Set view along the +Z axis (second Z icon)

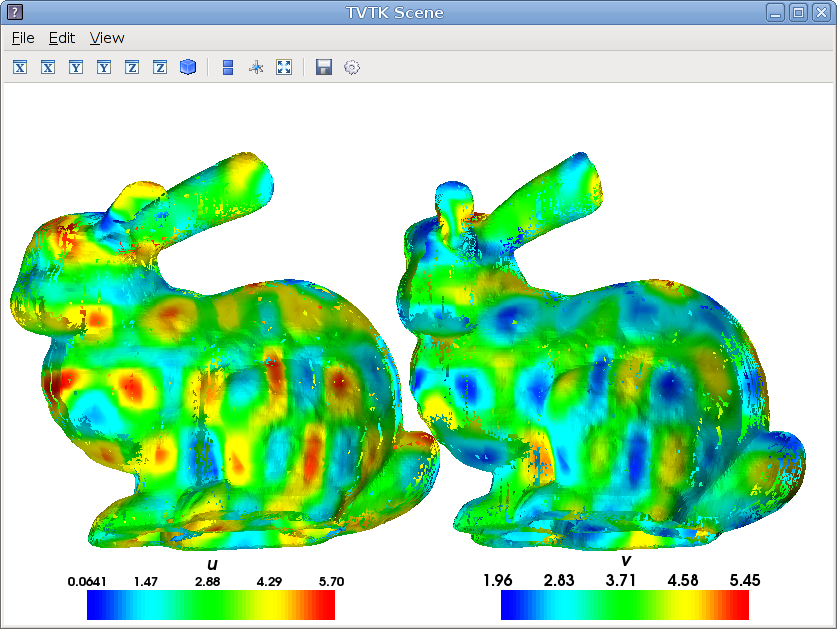tap(159, 67)
